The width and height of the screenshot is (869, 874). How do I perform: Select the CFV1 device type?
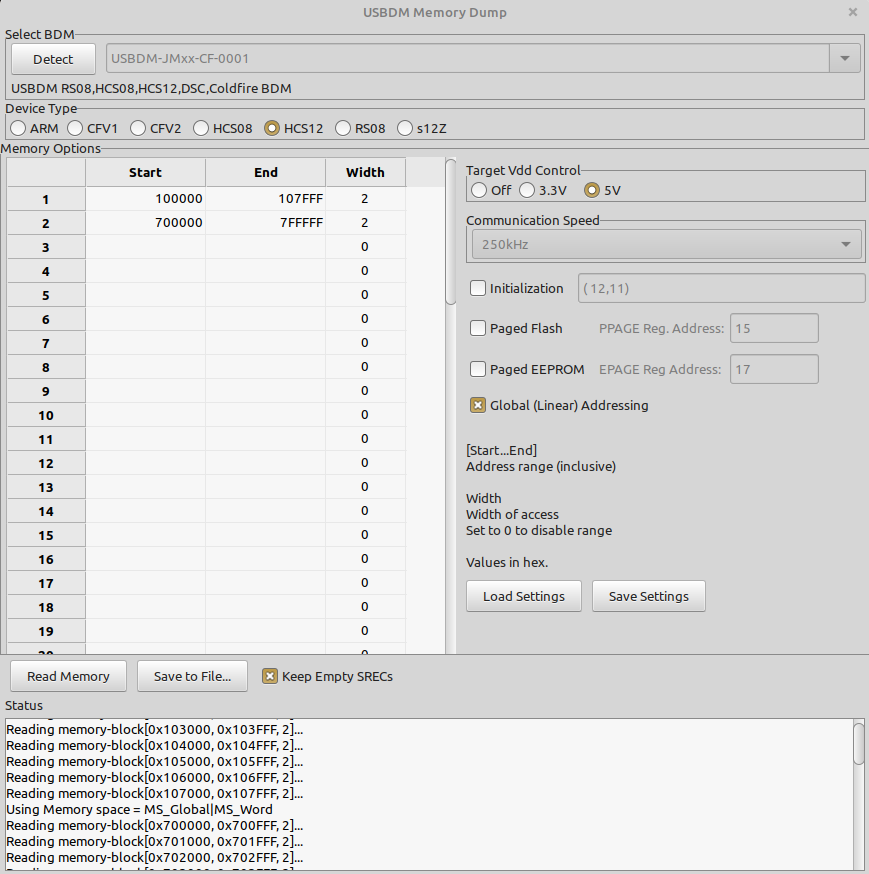[x=75, y=128]
